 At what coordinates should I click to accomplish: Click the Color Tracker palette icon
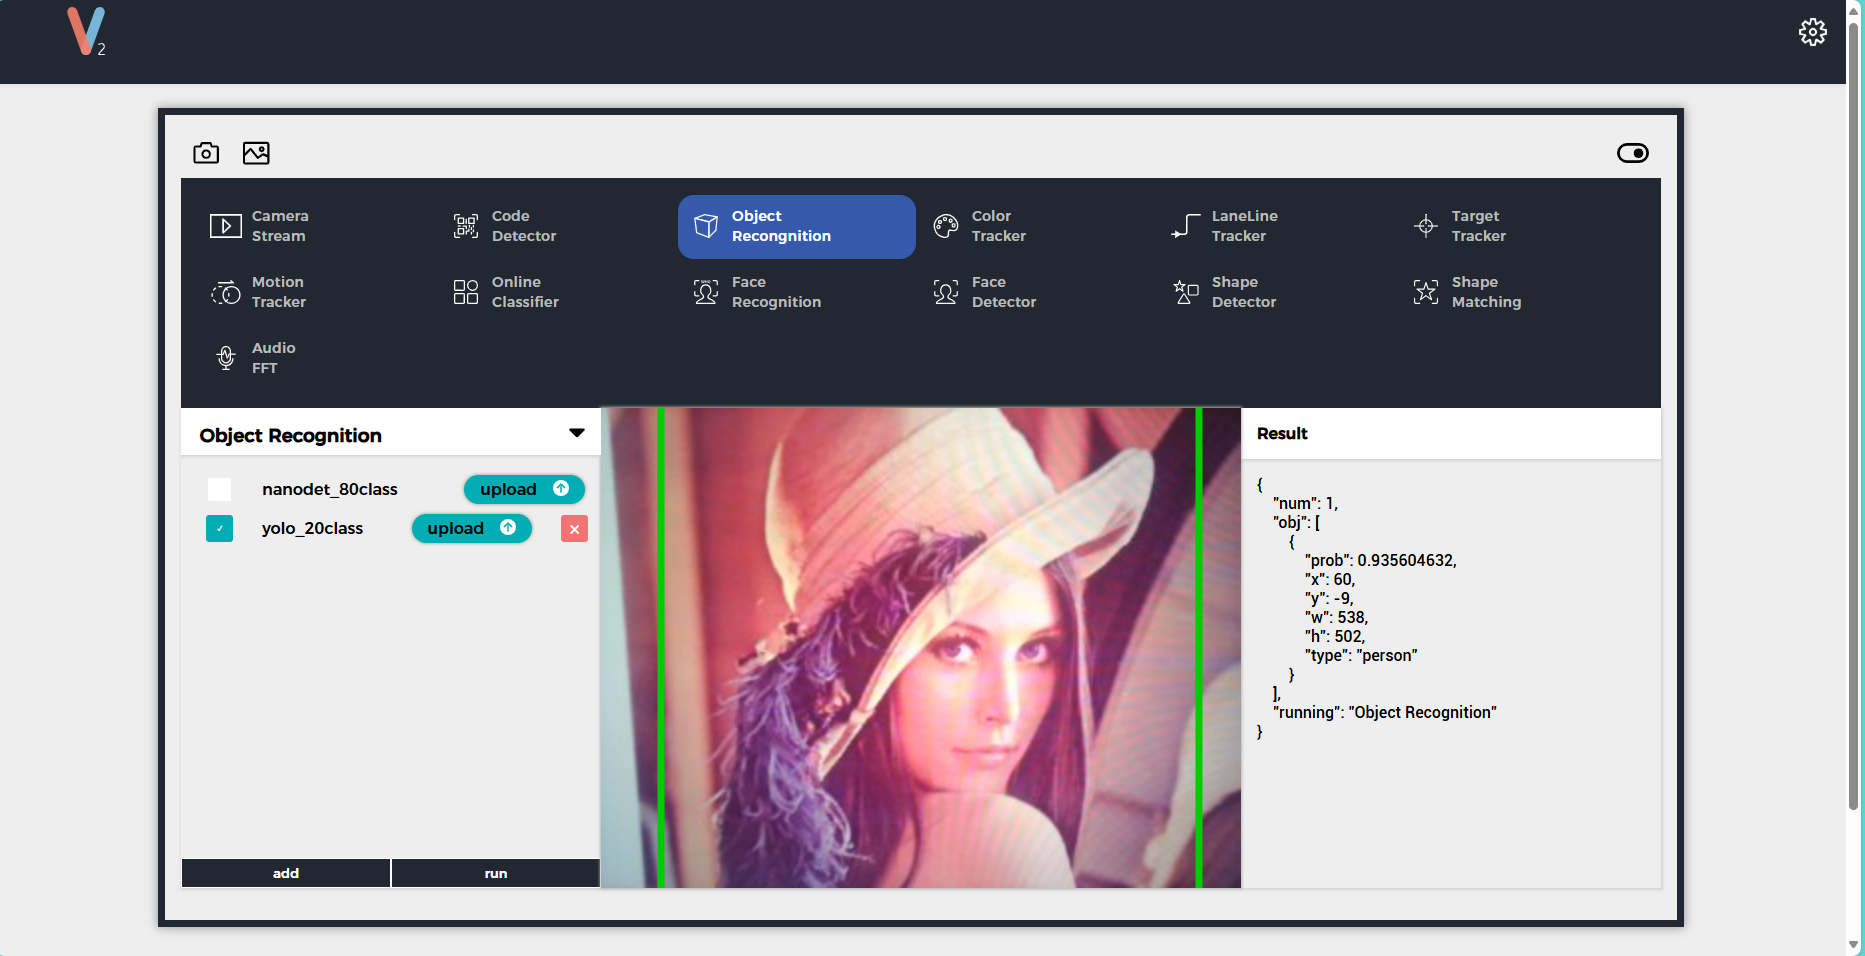[946, 226]
